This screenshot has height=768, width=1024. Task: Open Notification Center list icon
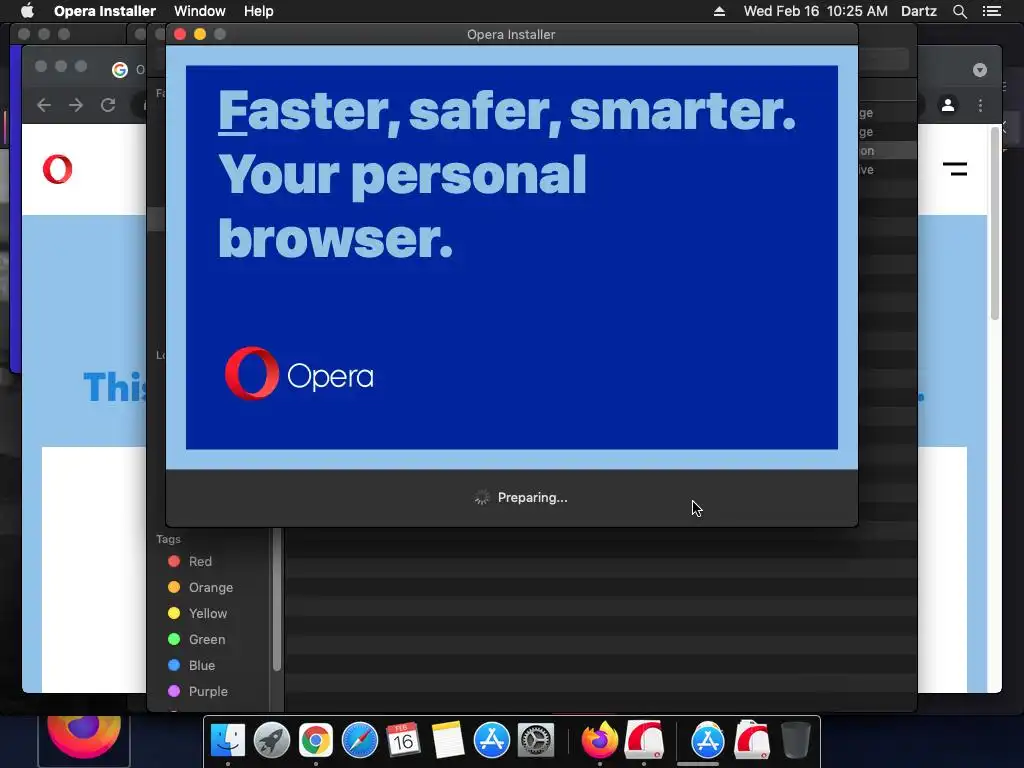[992, 11]
